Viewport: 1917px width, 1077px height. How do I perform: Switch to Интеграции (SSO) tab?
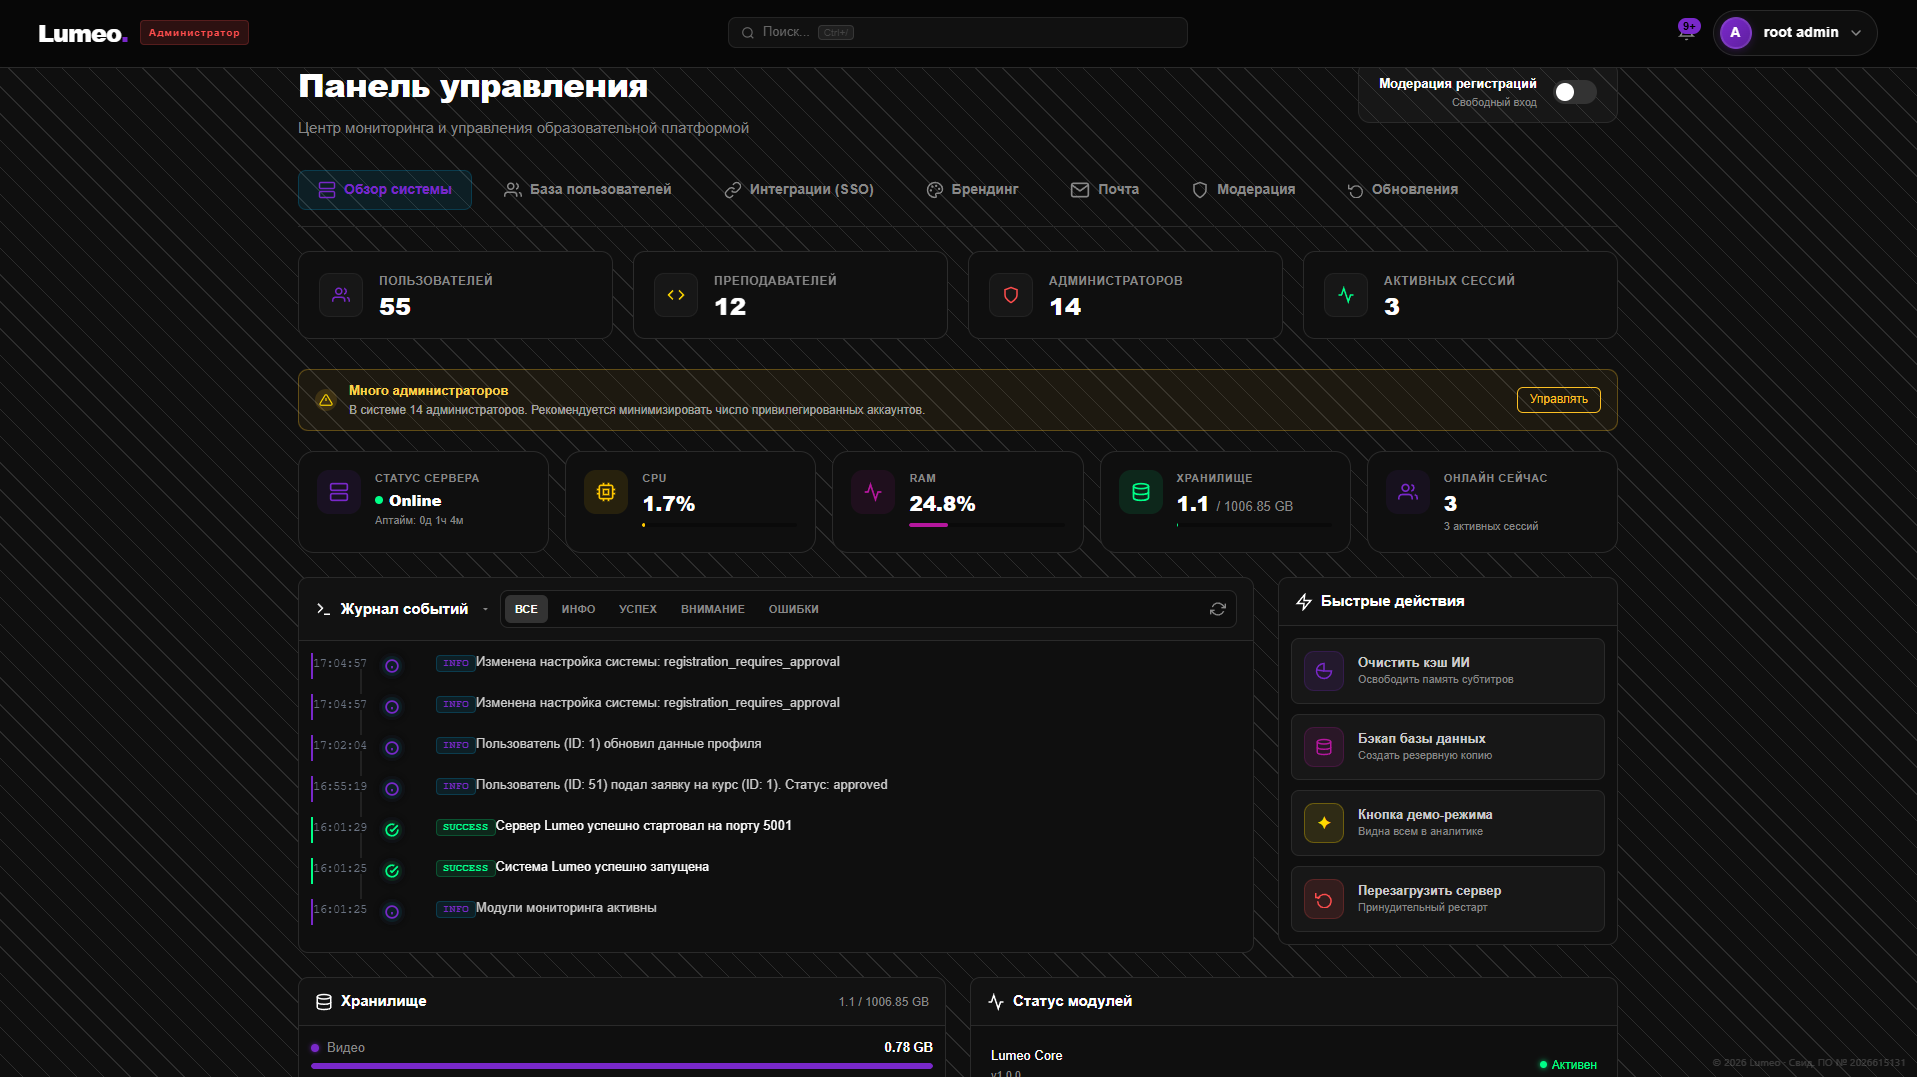click(x=799, y=190)
